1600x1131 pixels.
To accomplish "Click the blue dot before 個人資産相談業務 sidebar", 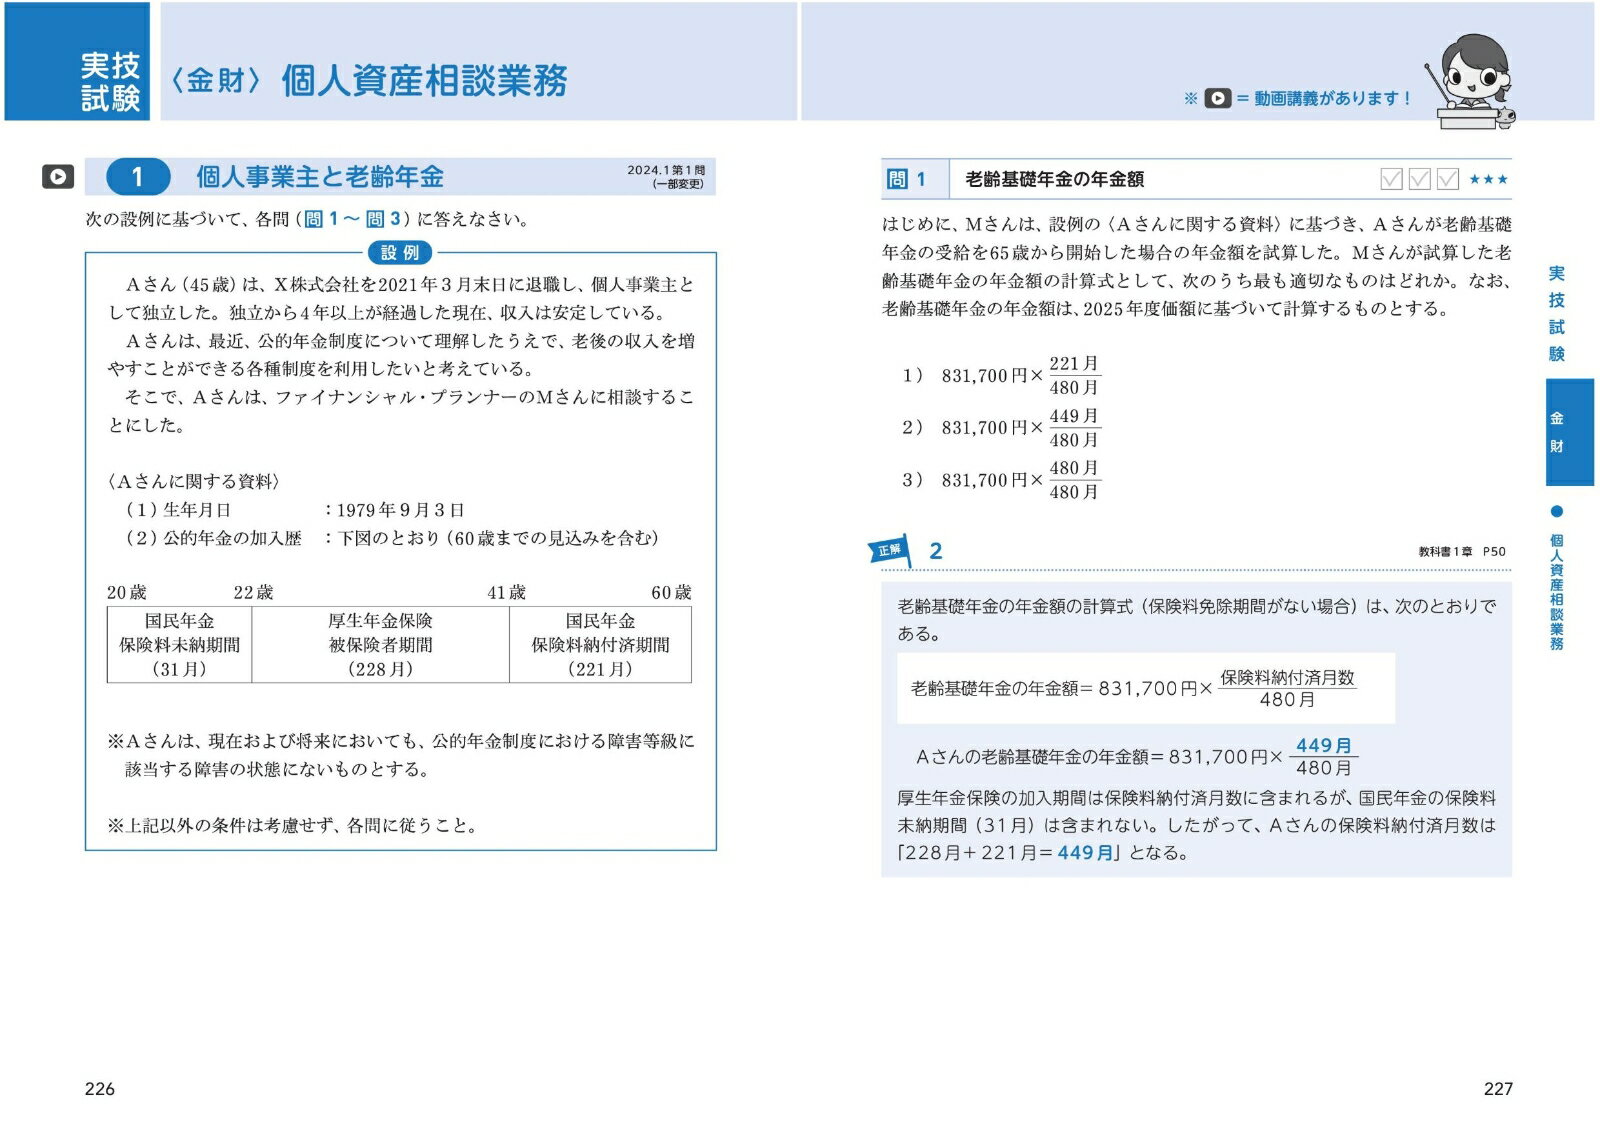I will coord(1556,512).
